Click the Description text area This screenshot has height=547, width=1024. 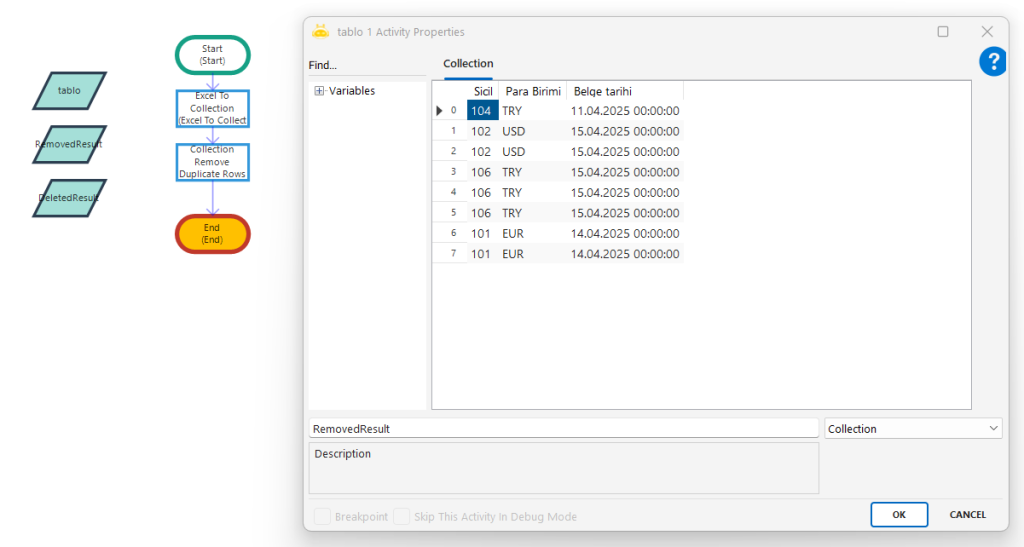(x=563, y=468)
